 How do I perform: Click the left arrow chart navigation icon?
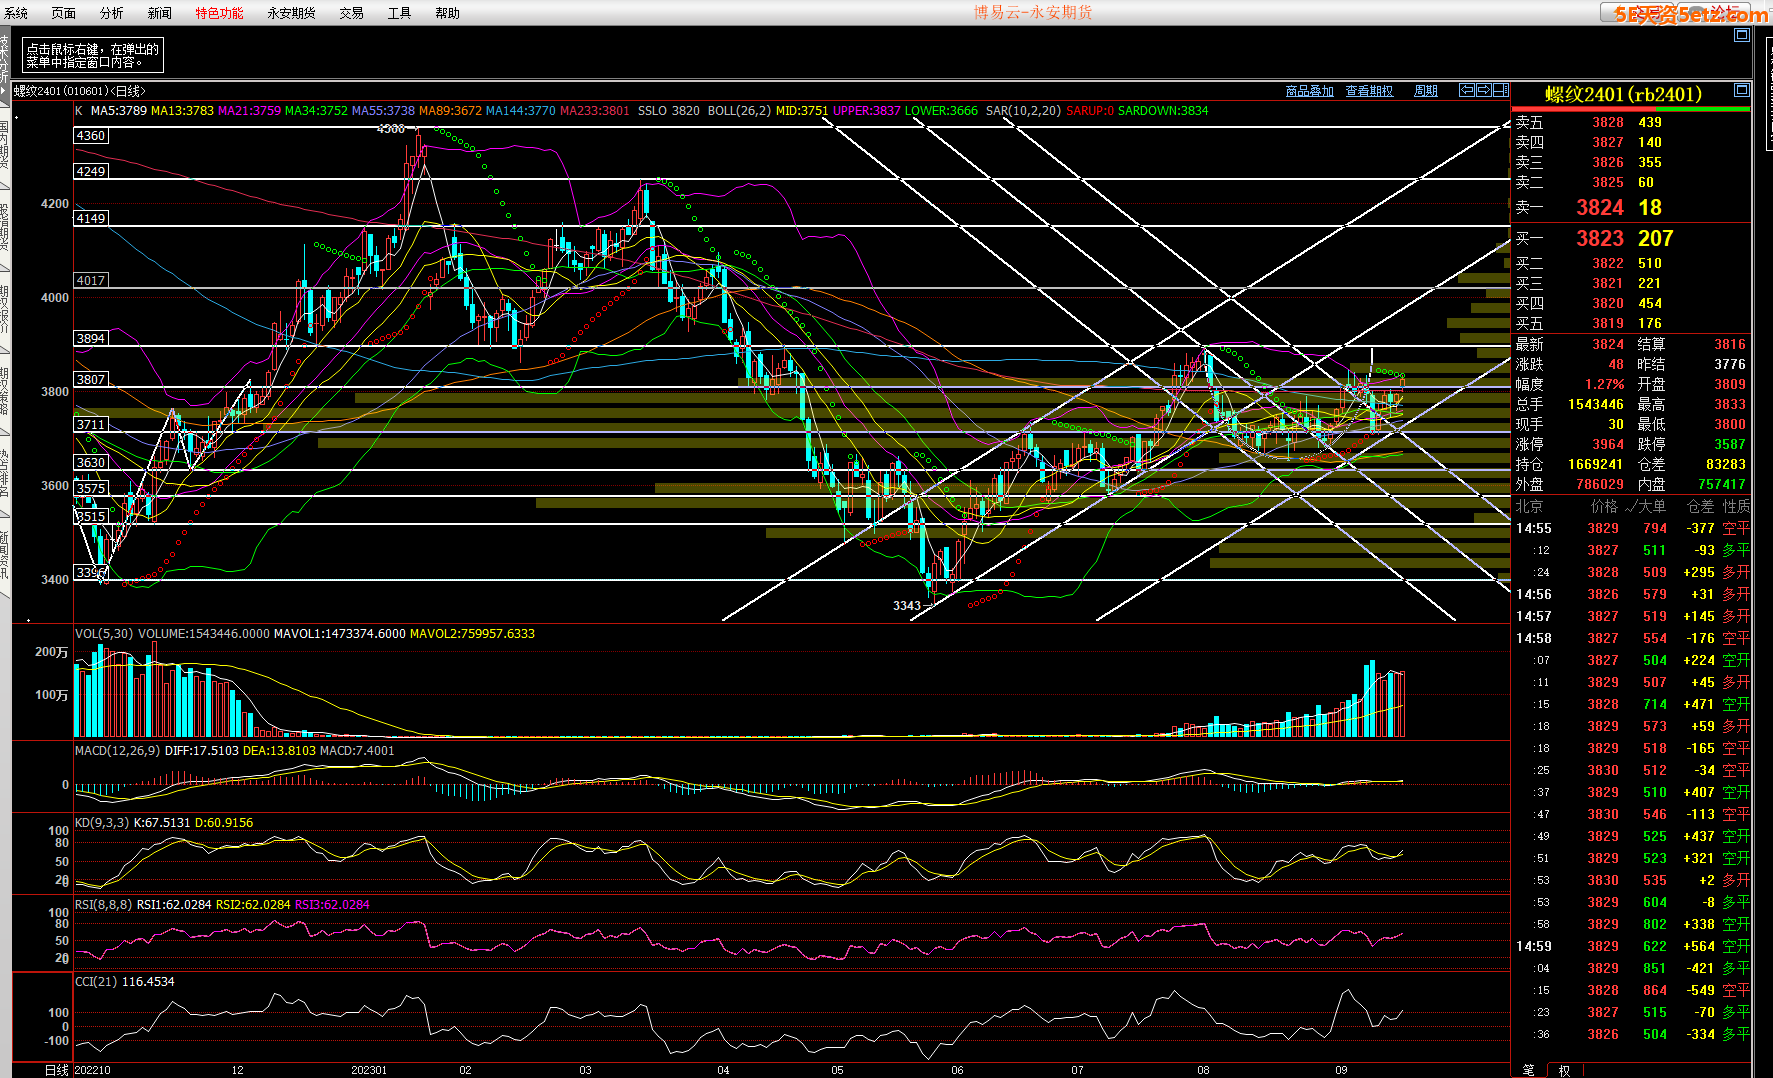tap(1467, 90)
